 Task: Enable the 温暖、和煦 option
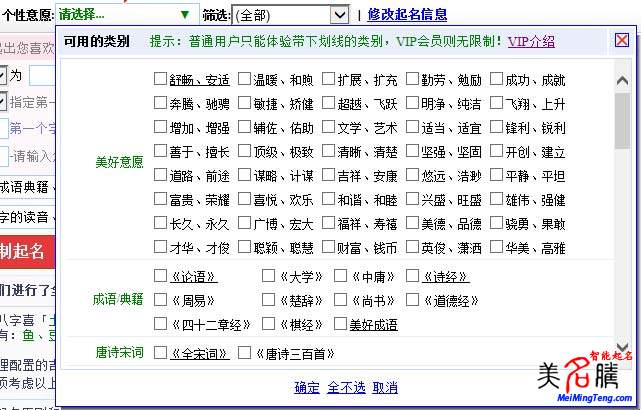click(245, 79)
